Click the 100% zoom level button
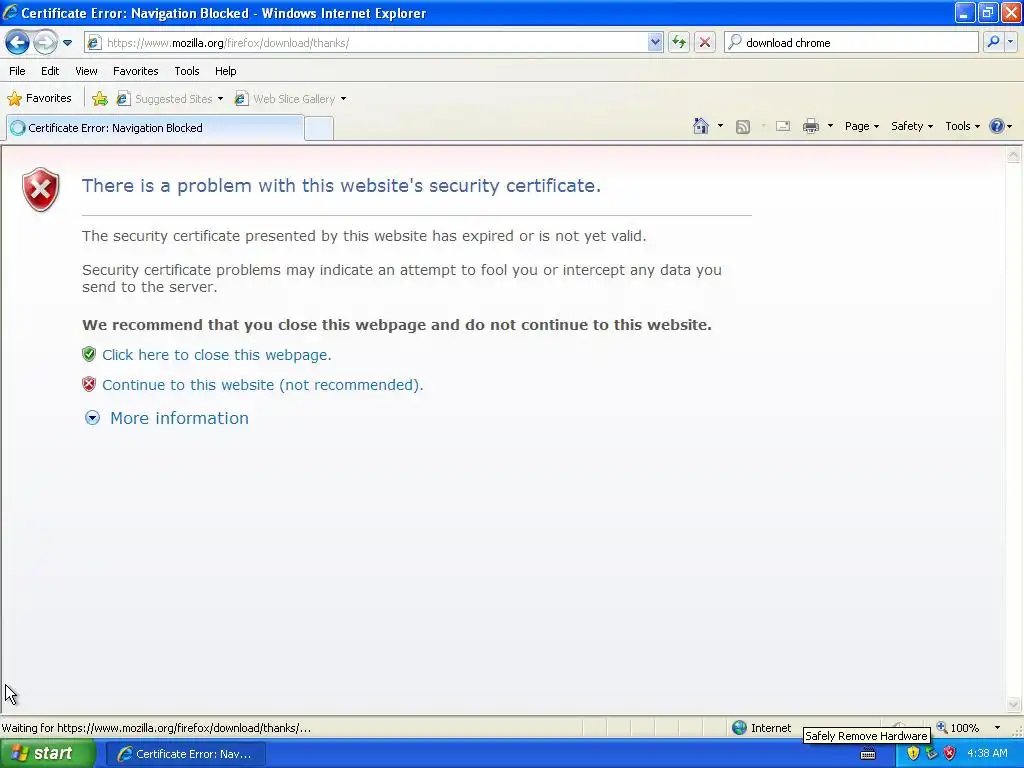Image resolution: width=1024 pixels, height=768 pixels. pyautogui.click(x=958, y=728)
